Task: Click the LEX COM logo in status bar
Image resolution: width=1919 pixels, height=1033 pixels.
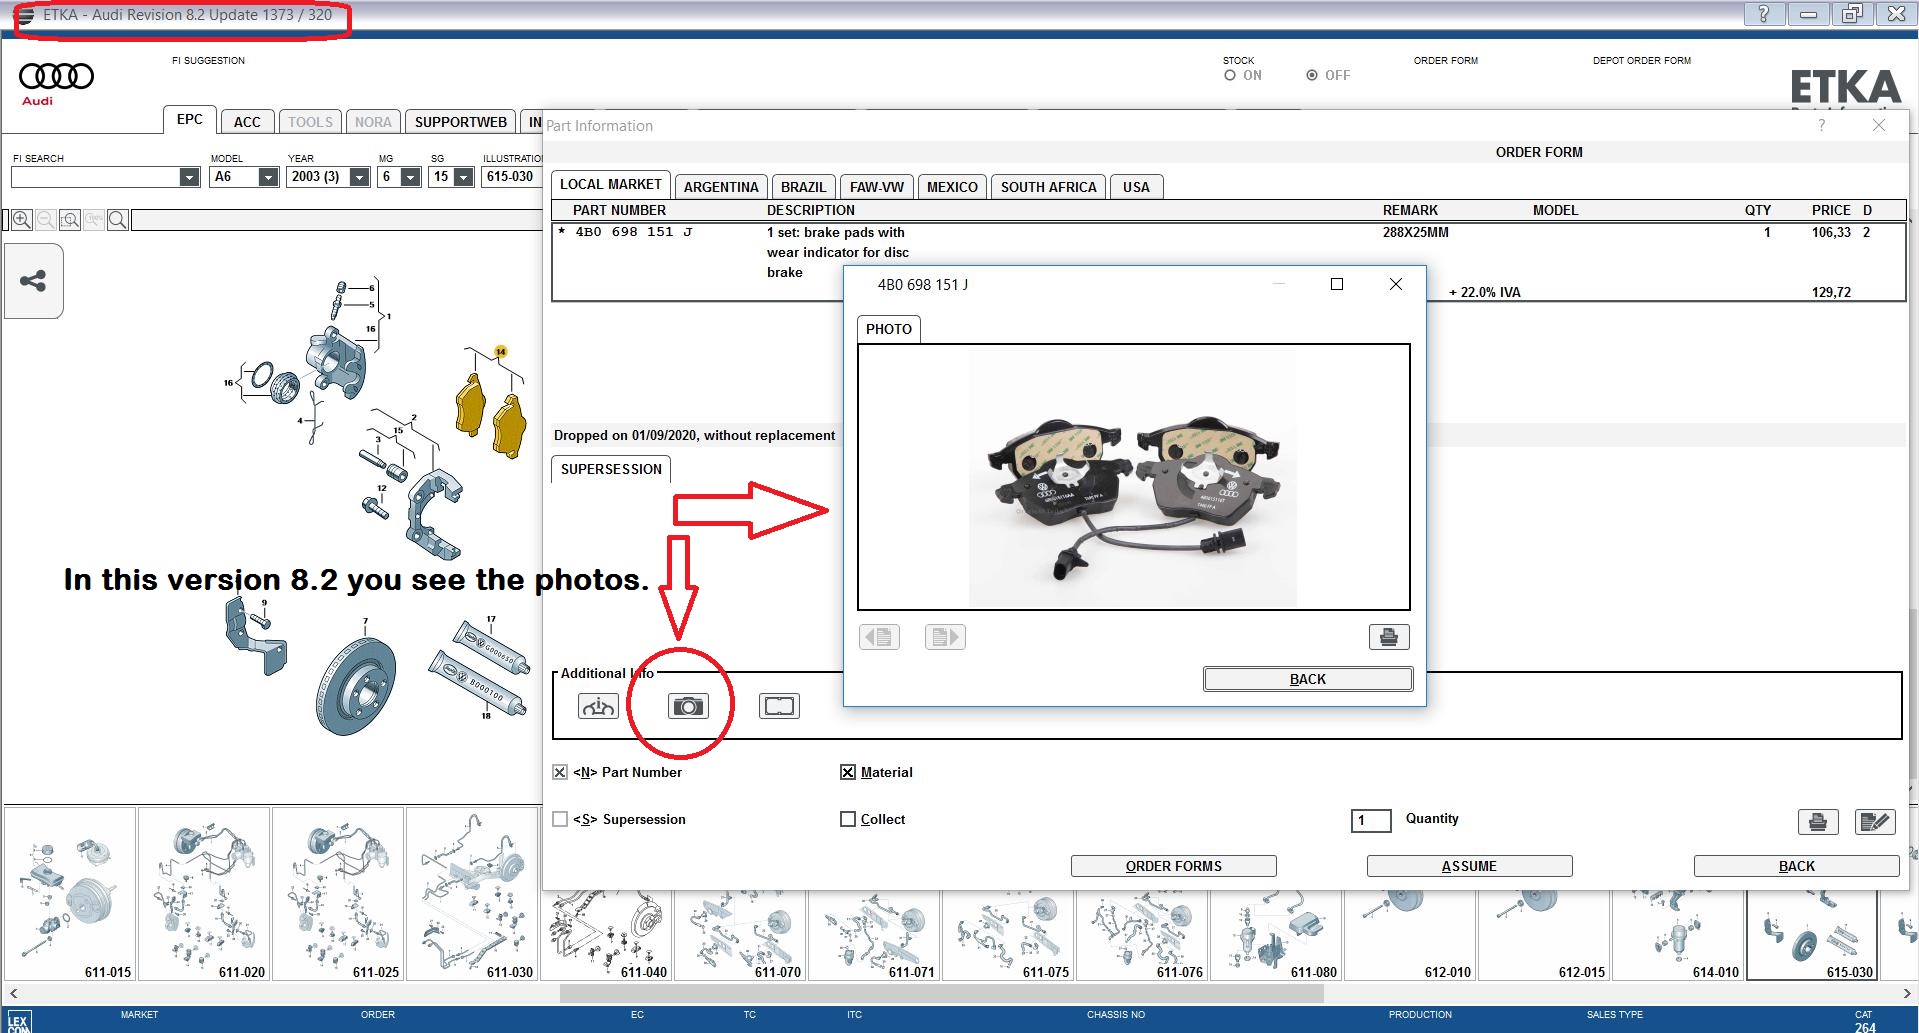Action: [x=18, y=1022]
